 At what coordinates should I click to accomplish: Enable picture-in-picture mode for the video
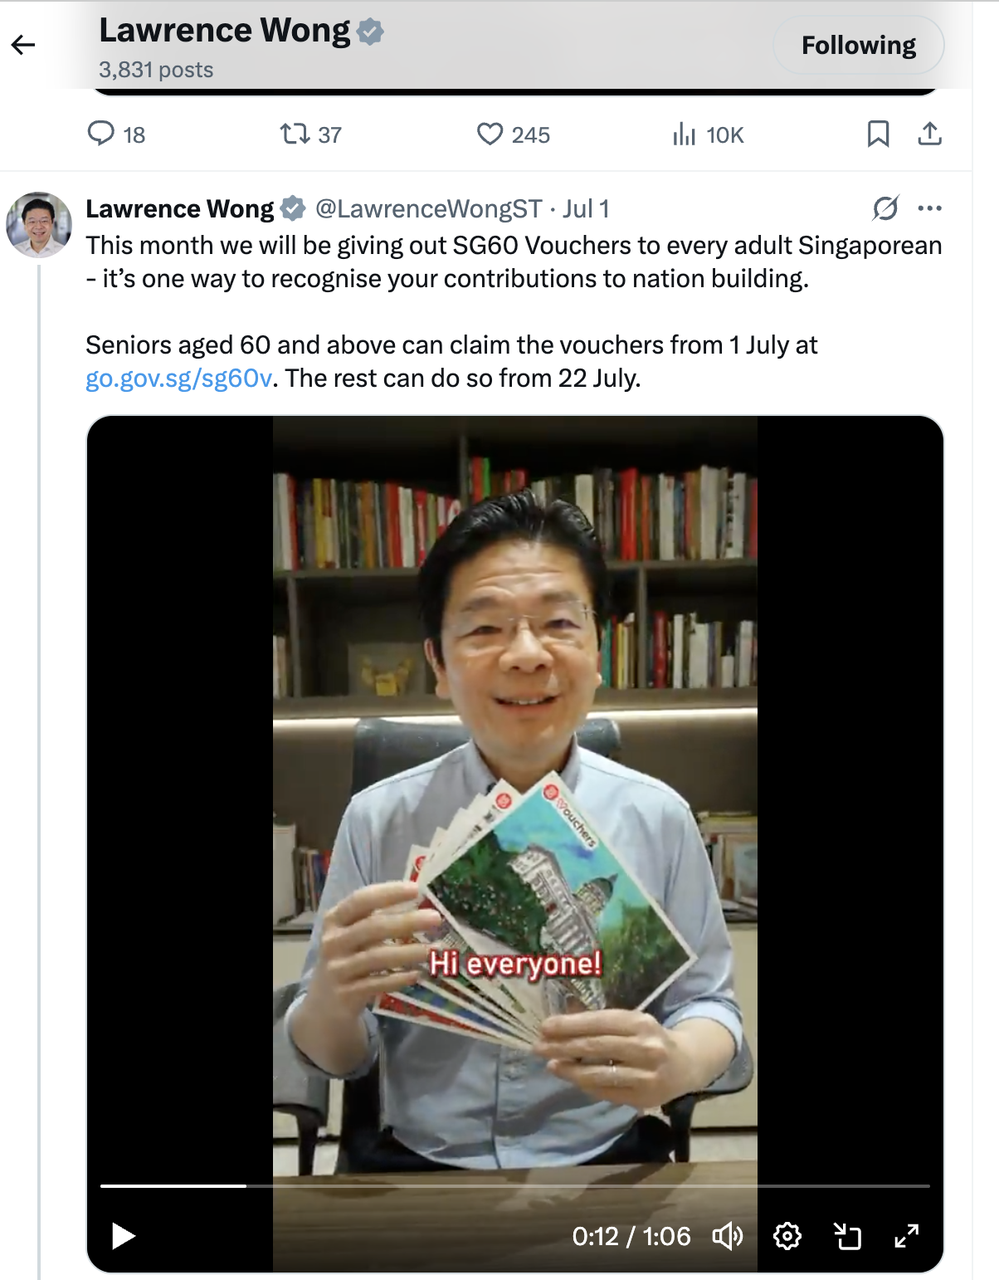point(847,1236)
